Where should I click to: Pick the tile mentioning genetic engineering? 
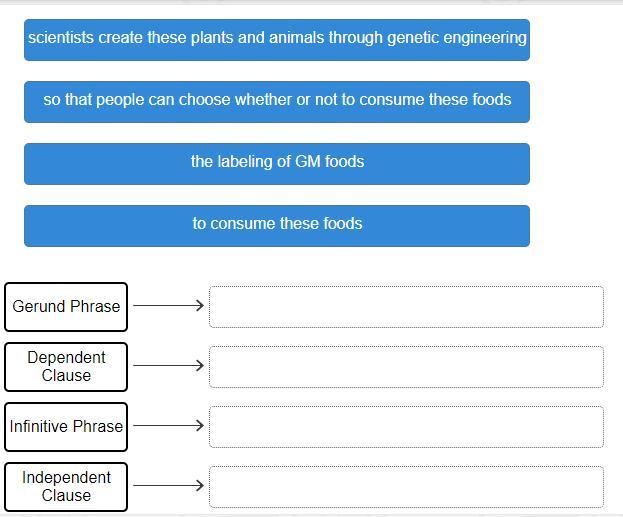pos(277,39)
